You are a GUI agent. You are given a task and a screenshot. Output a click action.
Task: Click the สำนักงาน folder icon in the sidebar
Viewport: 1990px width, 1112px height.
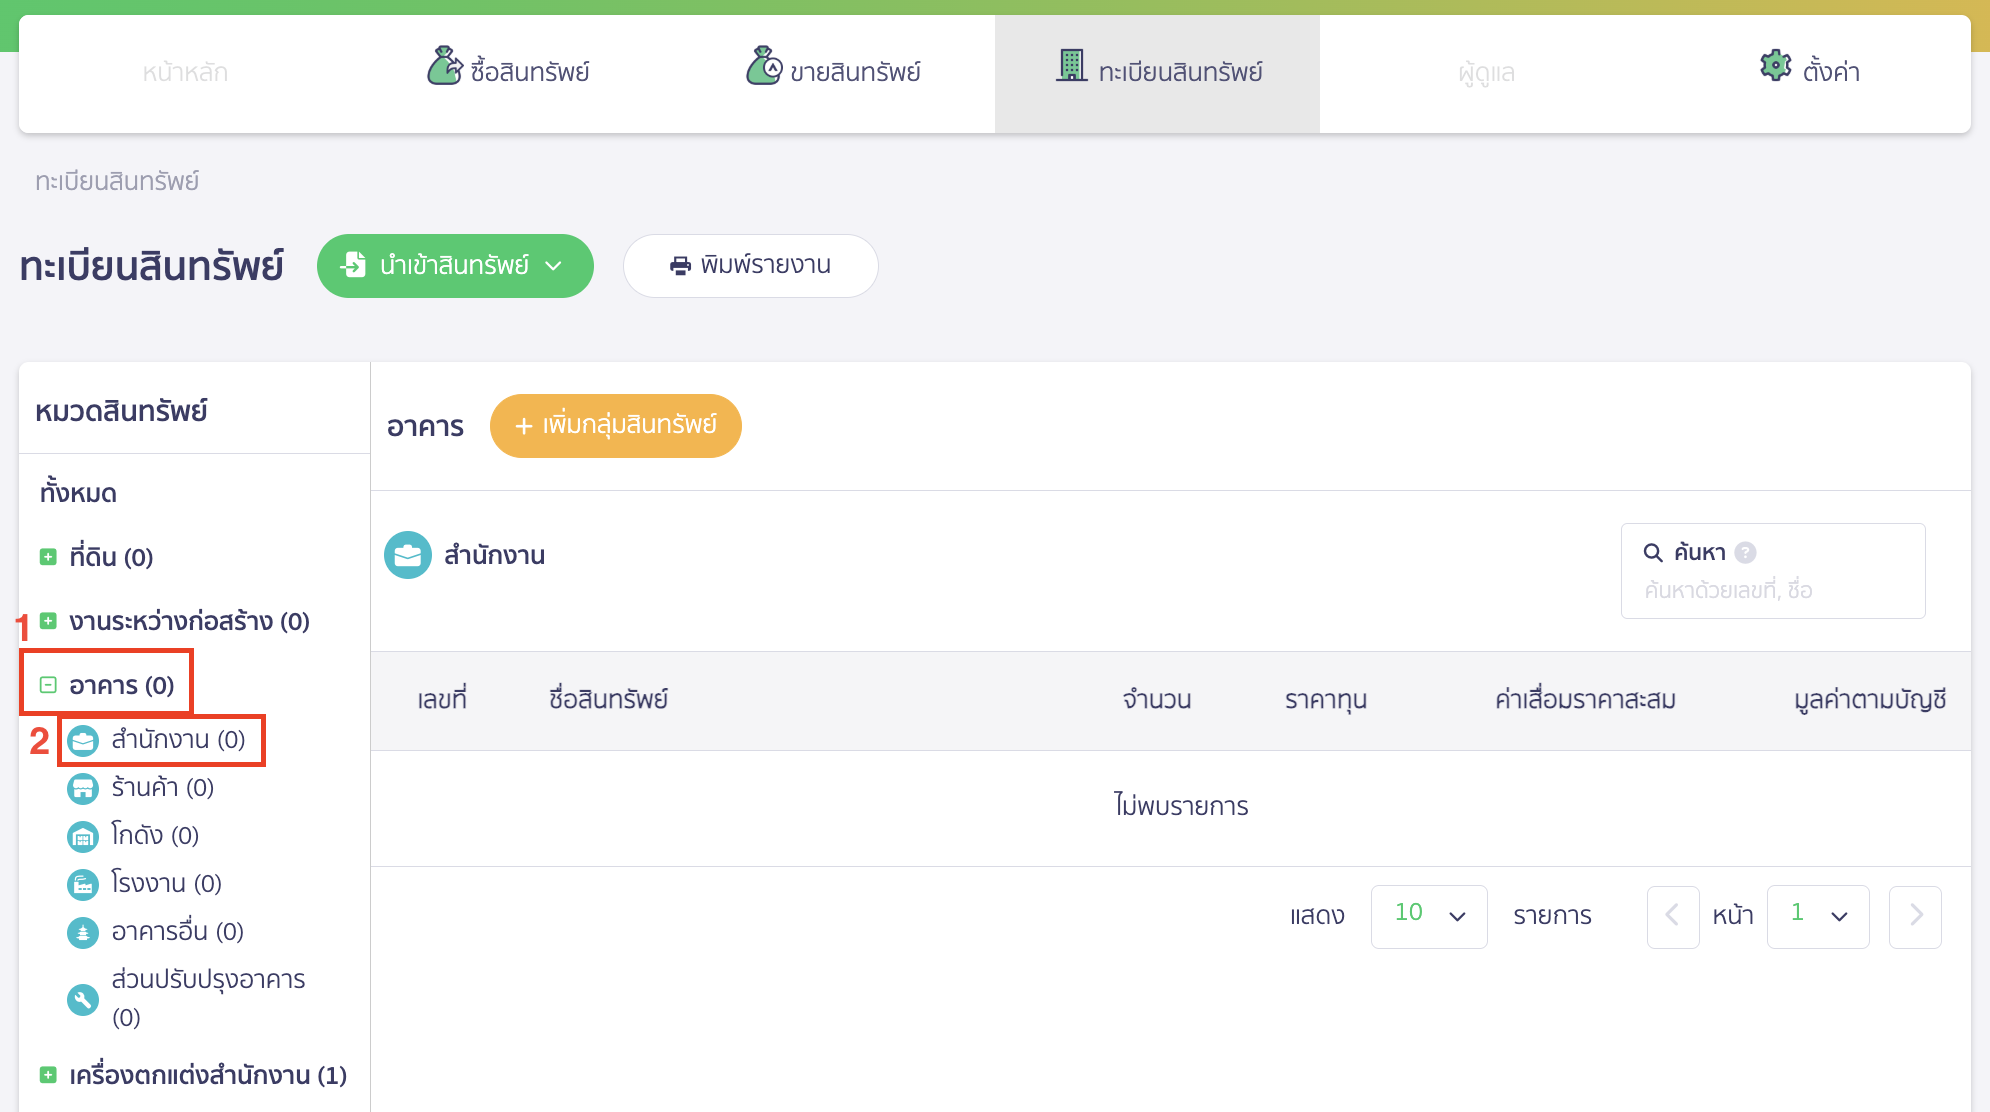(x=83, y=740)
